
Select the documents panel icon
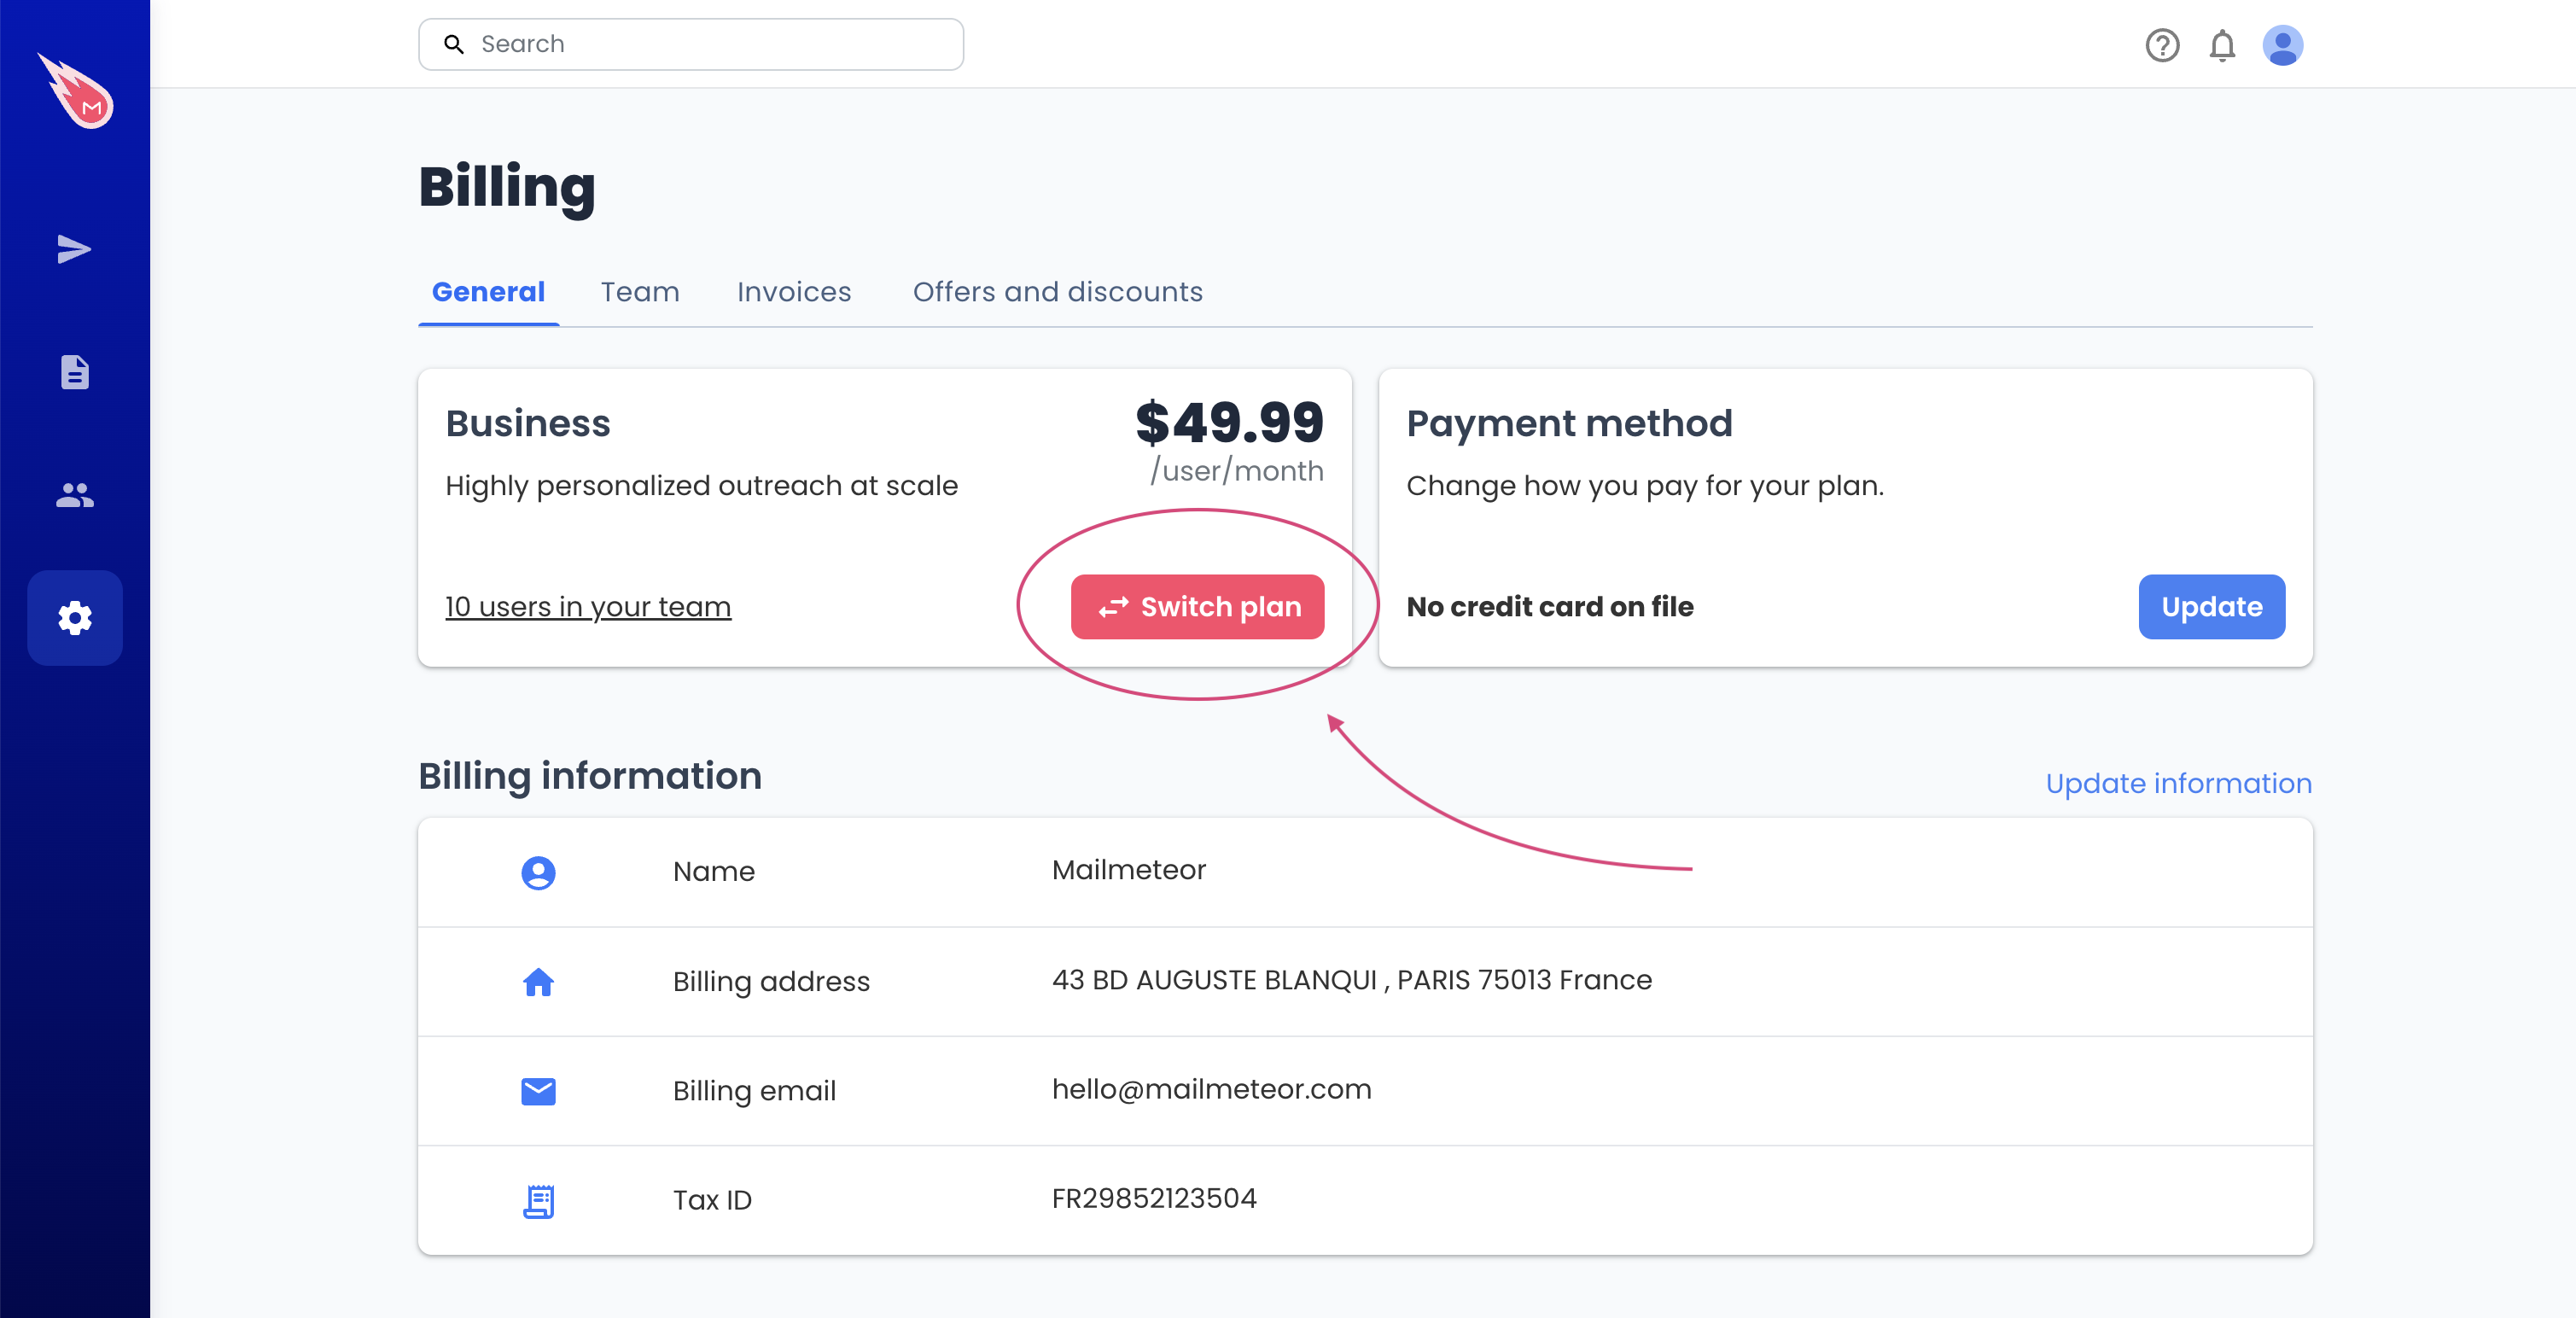76,370
